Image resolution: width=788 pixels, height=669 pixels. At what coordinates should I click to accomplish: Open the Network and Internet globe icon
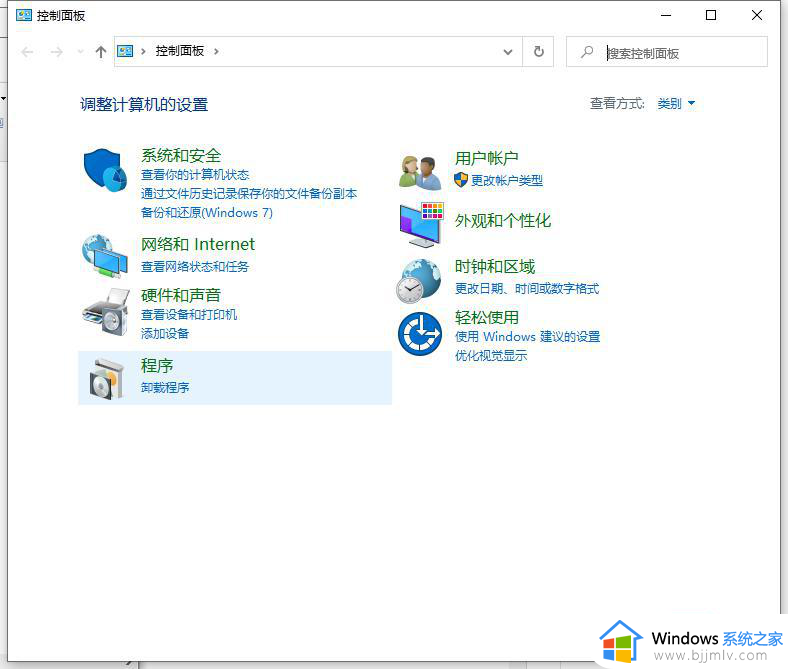tap(105, 256)
